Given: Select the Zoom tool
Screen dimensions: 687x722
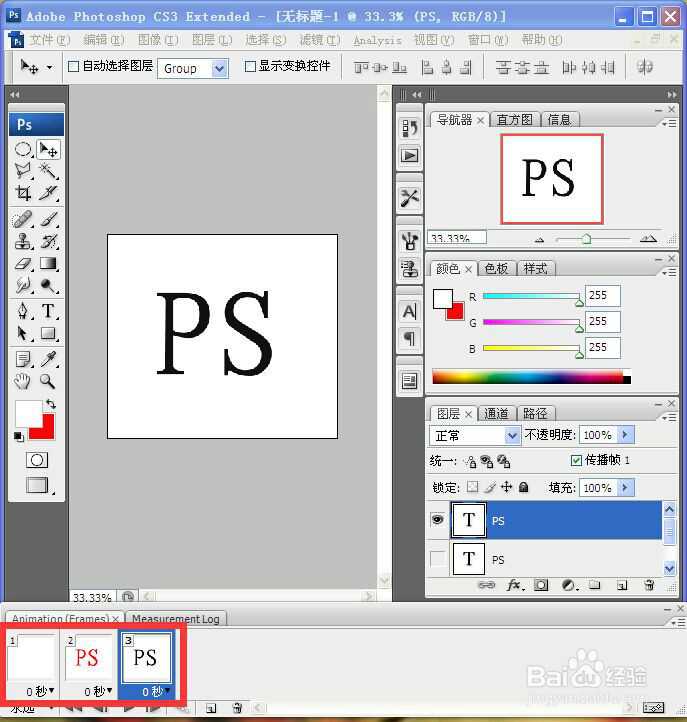Looking at the screenshot, I should point(48,381).
